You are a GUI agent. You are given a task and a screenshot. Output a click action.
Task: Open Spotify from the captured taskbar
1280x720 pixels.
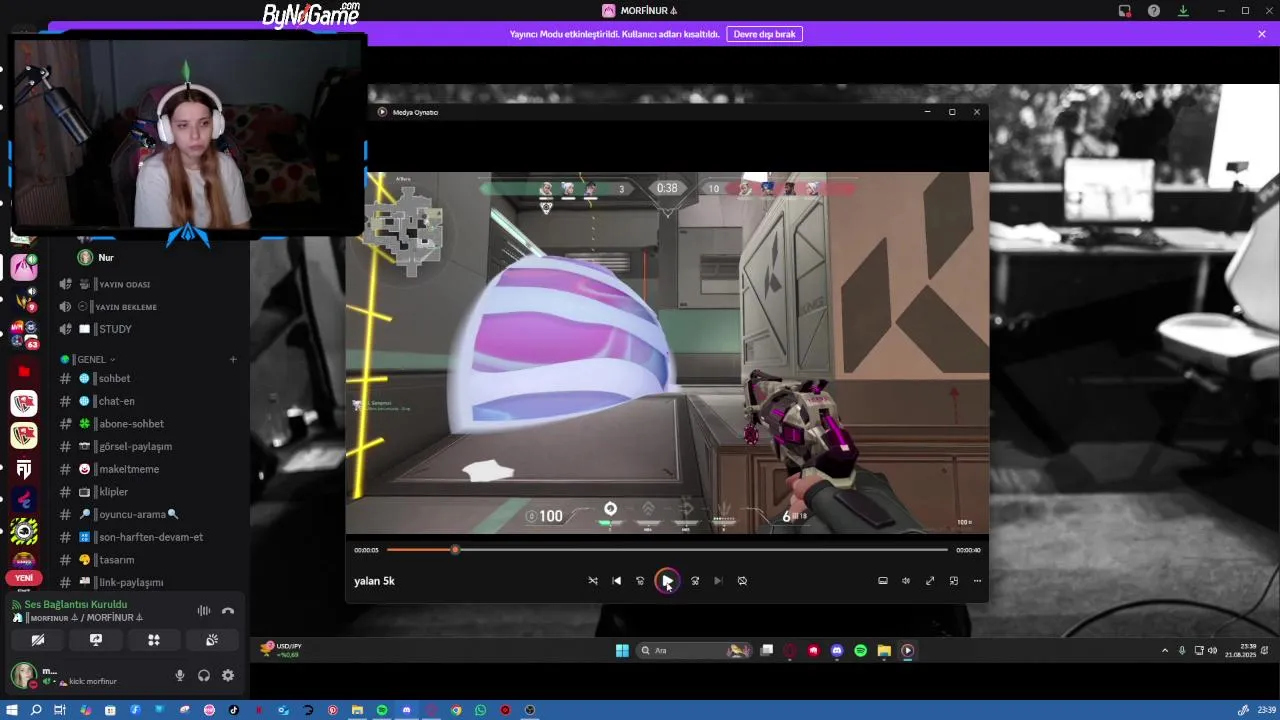(860, 651)
